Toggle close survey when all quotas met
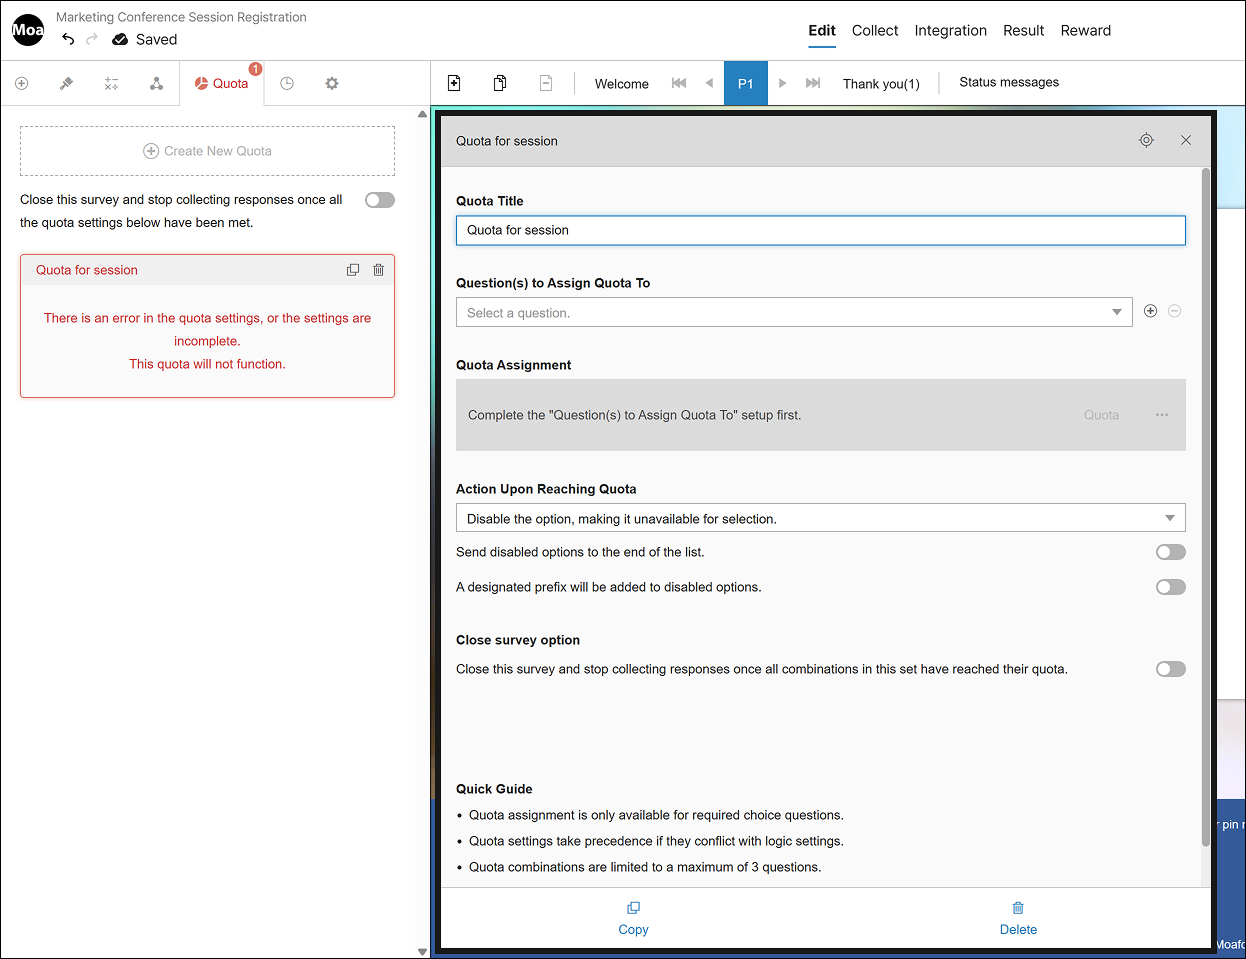Image resolution: width=1246 pixels, height=959 pixels. [x=380, y=200]
